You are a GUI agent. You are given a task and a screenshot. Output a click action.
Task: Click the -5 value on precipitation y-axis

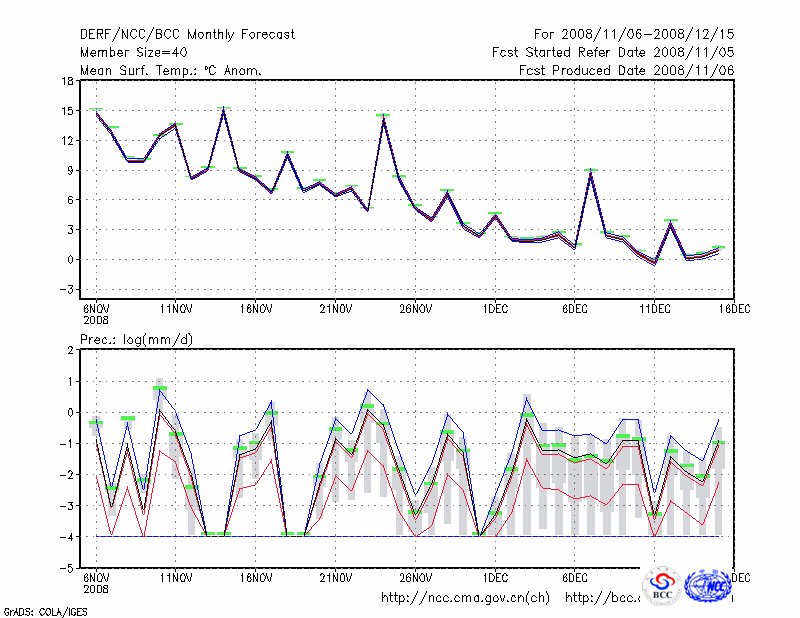pyautogui.click(x=66, y=568)
